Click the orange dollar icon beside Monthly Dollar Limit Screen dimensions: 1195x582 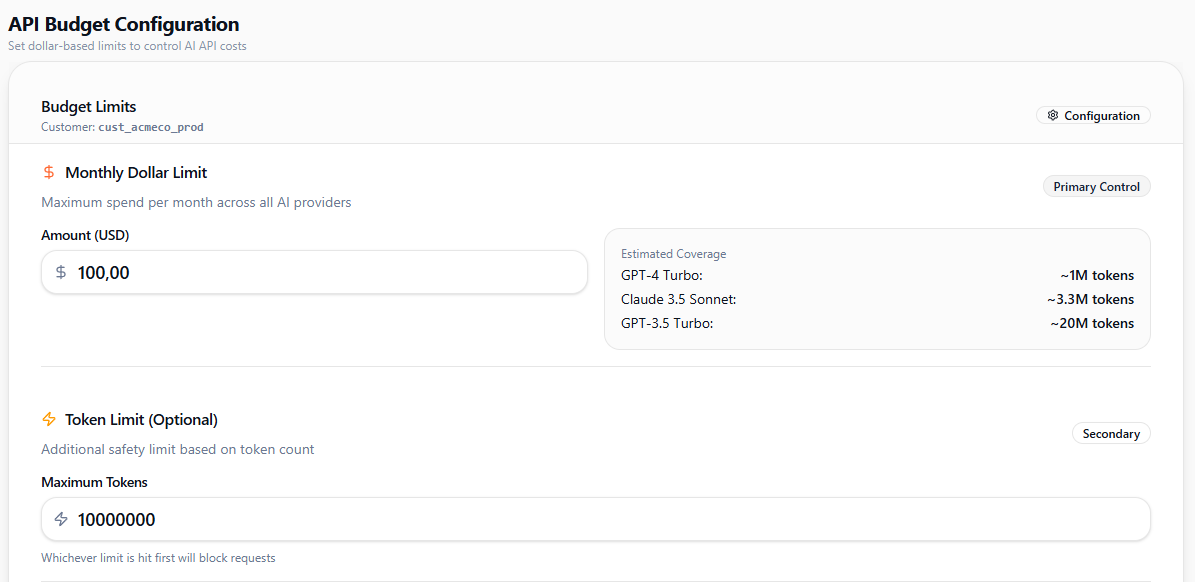pyautogui.click(x=49, y=173)
